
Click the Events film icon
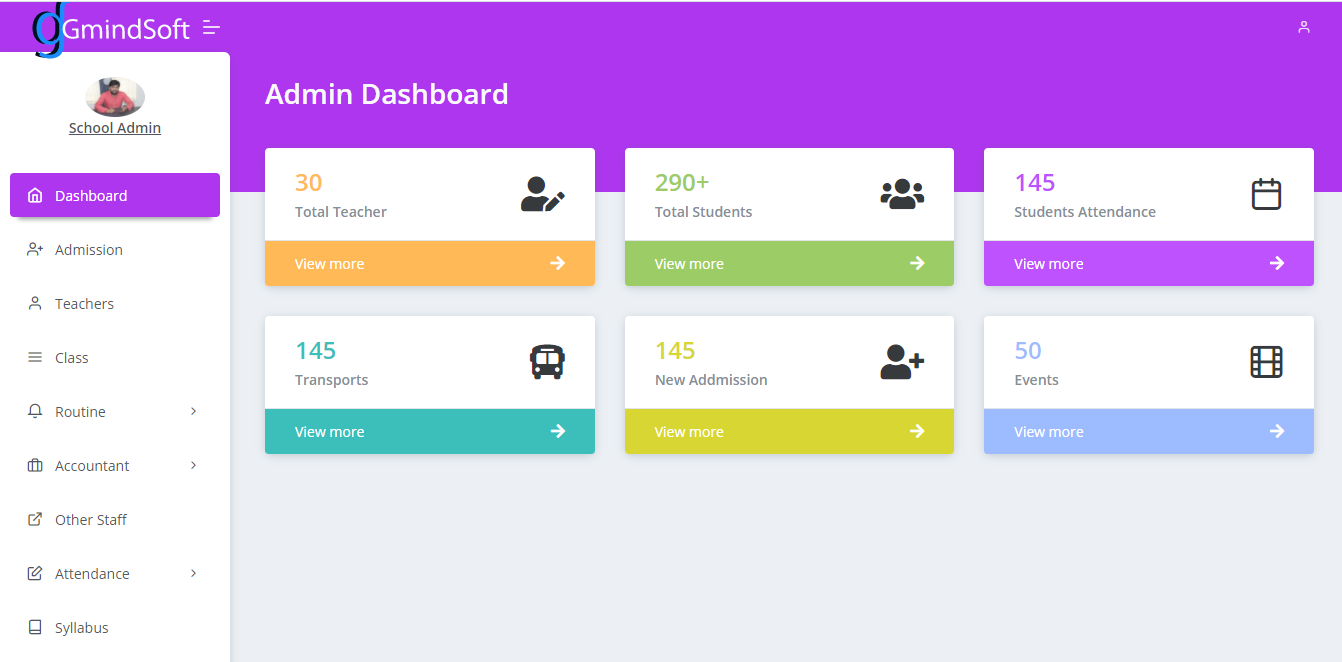click(x=1266, y=362)
